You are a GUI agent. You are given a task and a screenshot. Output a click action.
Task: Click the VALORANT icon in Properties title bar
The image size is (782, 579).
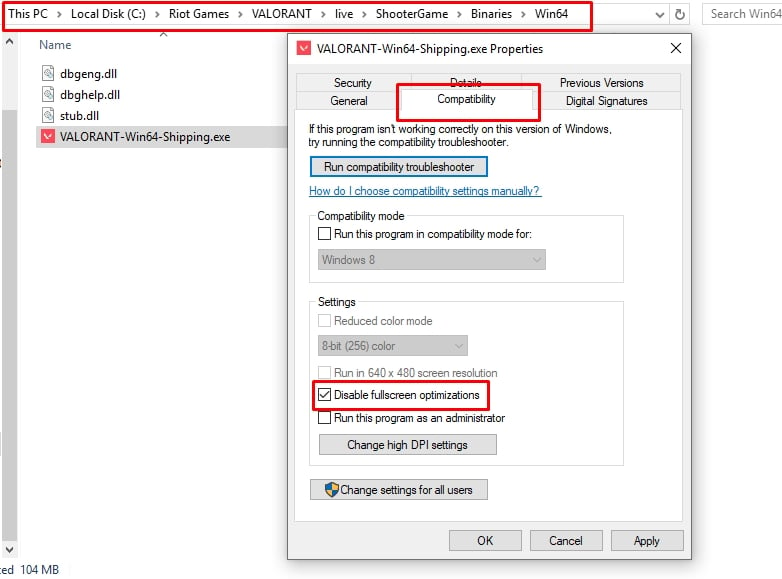pos(302,49)
